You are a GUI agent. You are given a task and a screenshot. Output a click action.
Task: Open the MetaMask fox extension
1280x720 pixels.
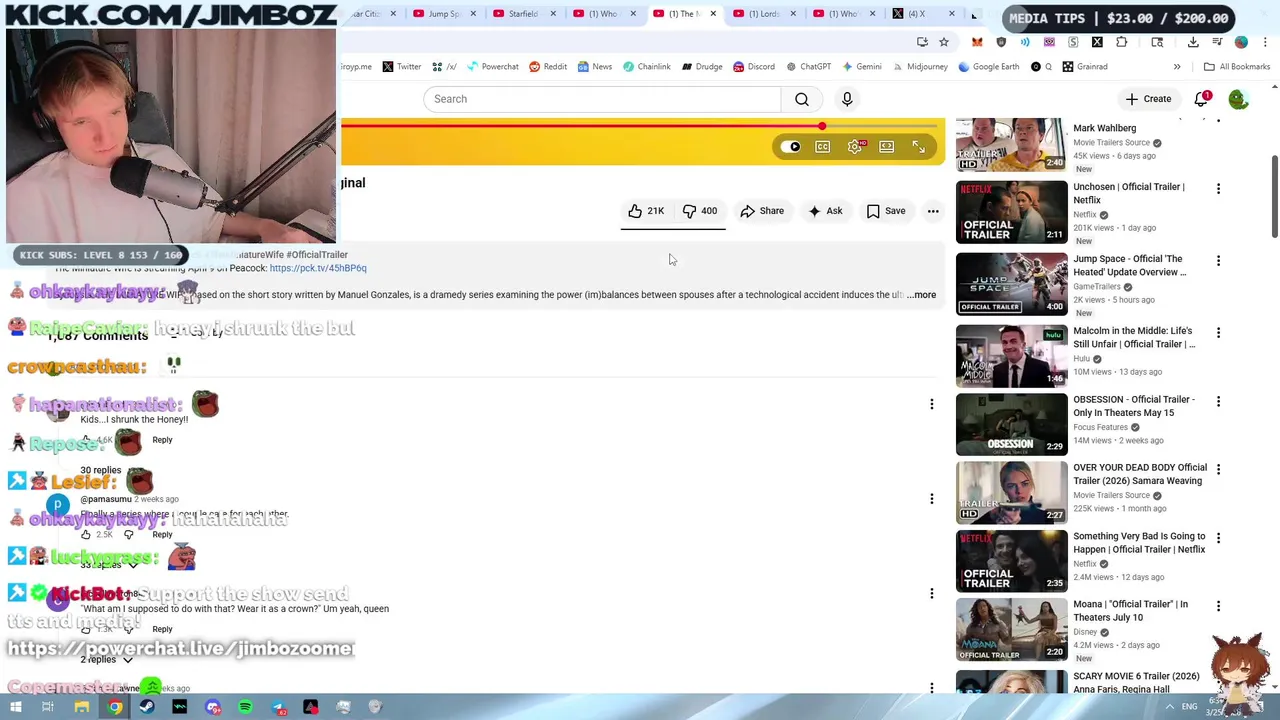click(977, 42)
